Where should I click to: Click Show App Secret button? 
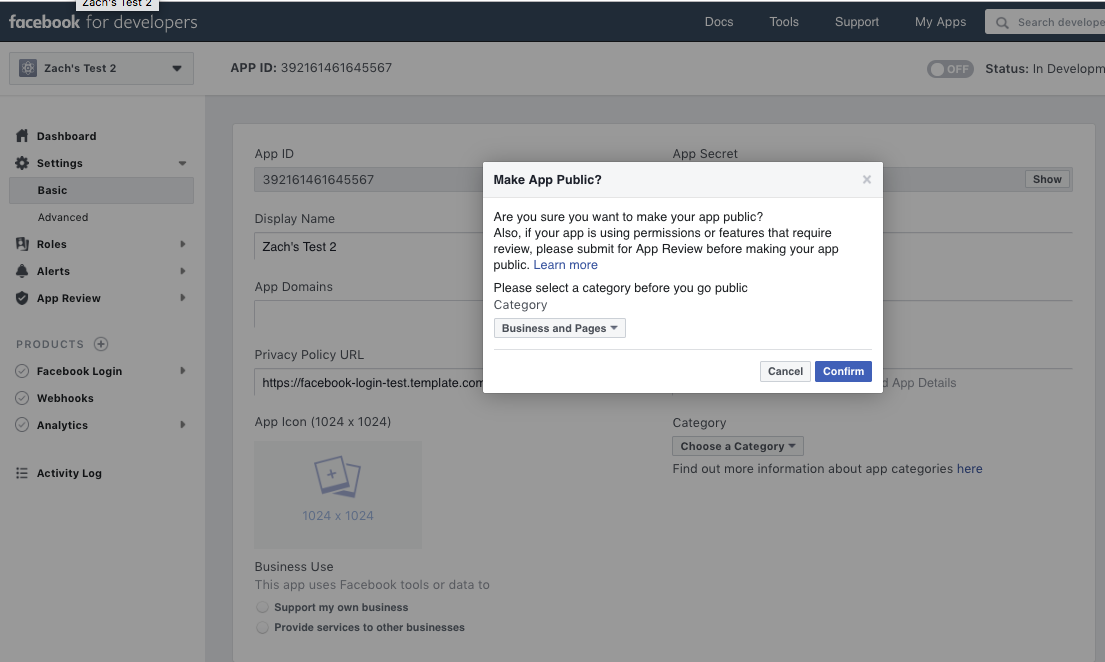[1047, 179]
